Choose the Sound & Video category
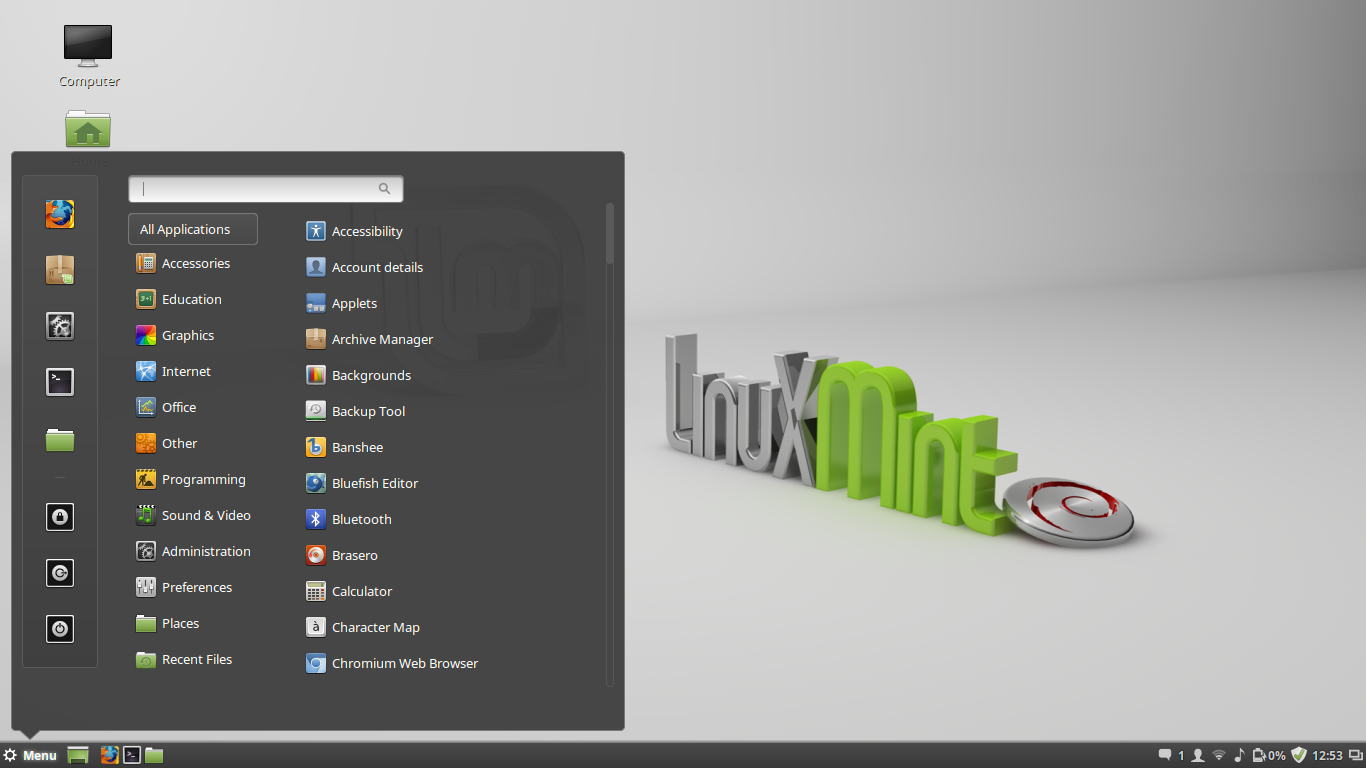 pyautogui.click(x=205, y=515)
